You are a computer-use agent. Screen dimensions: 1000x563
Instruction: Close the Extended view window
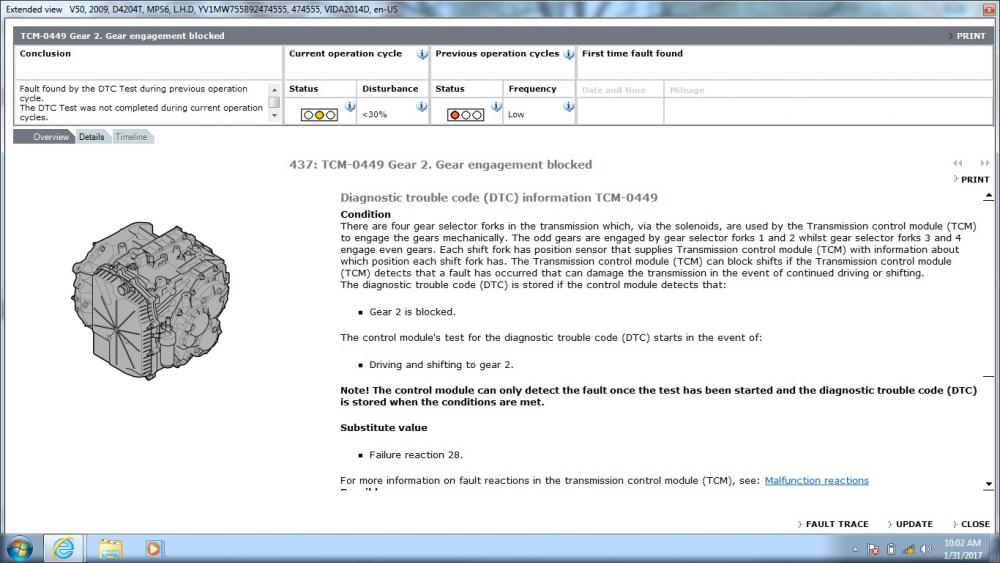pyautogui.click(x=989, y=10)
